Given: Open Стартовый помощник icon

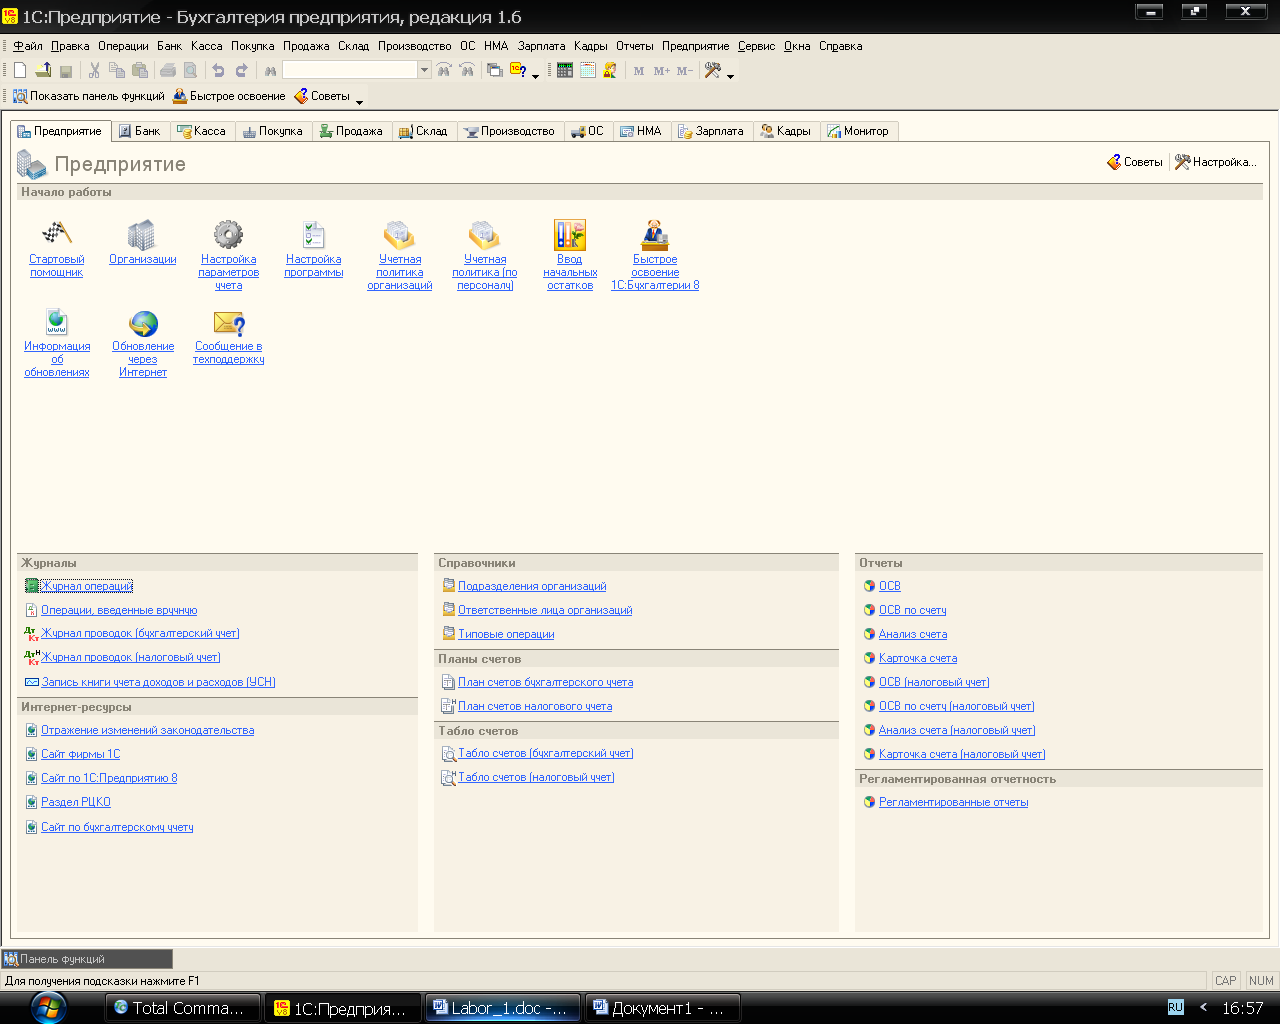Looking at the screenshot, I should [57, 235].
